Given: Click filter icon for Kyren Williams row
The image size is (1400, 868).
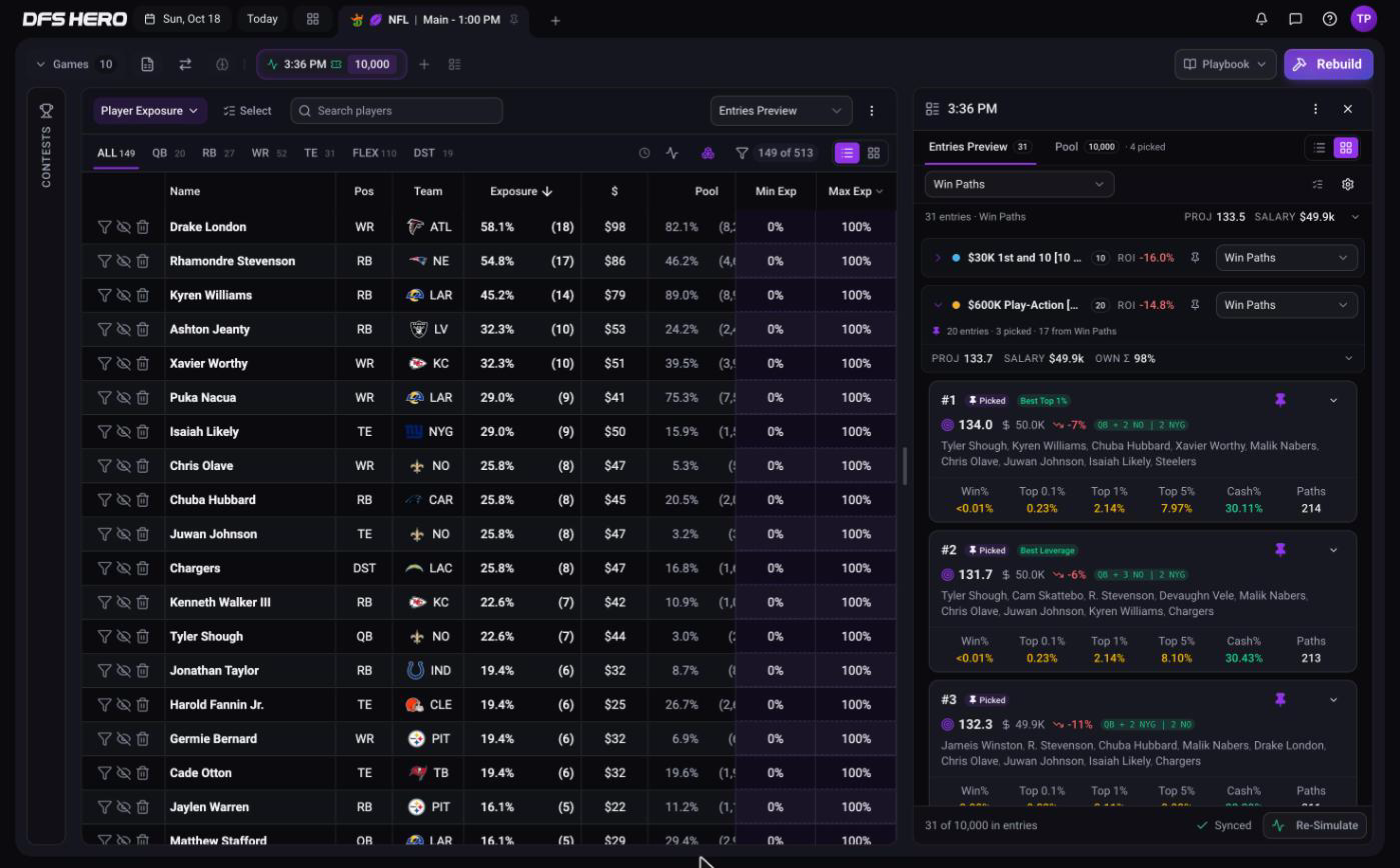Looking at the screenshot, I should (104, 295).
